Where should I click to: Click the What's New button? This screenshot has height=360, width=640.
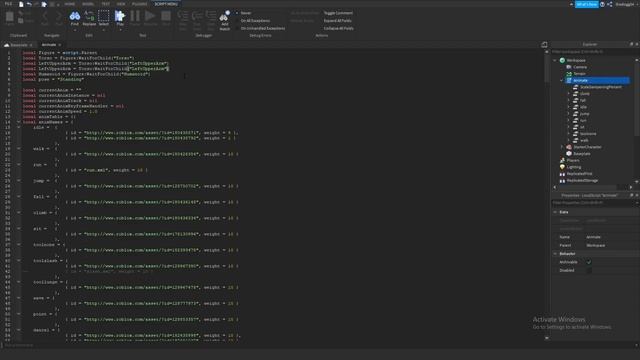587,4
